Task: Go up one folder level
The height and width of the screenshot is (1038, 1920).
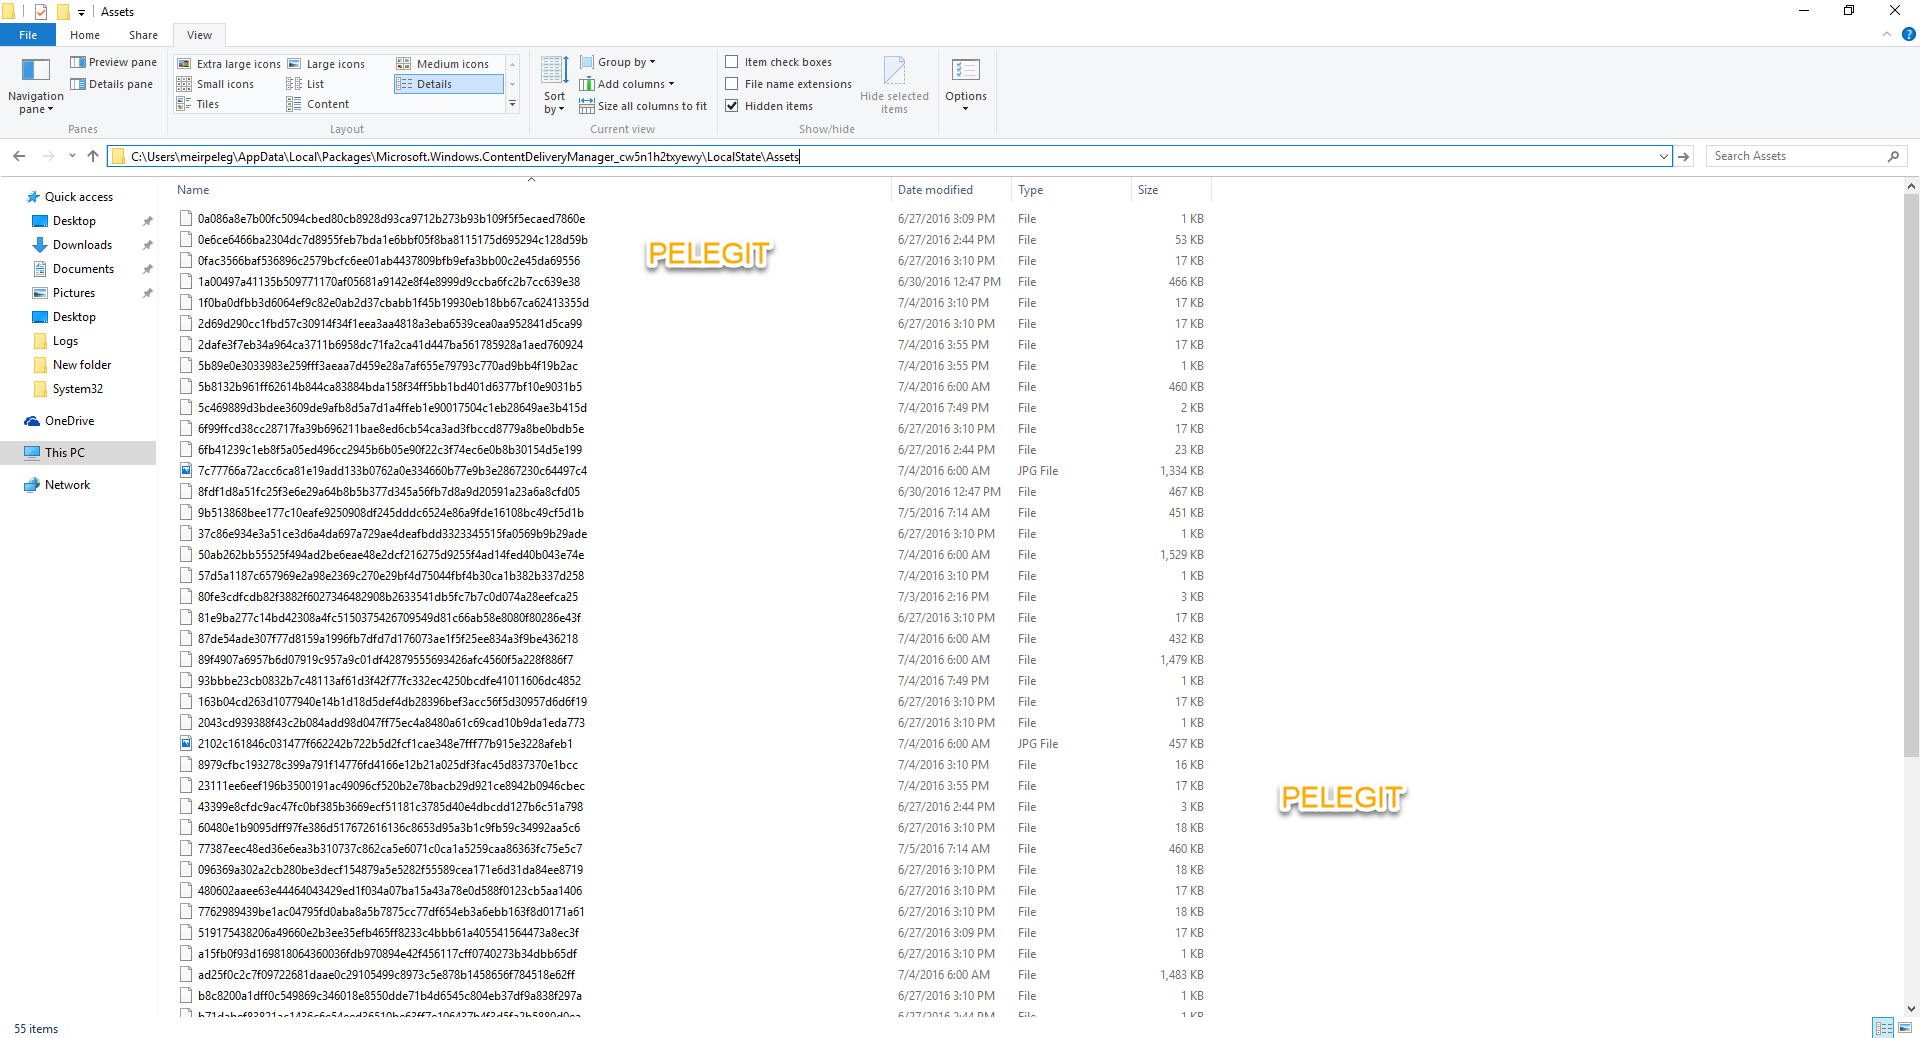Action: (x=93, y=156)
